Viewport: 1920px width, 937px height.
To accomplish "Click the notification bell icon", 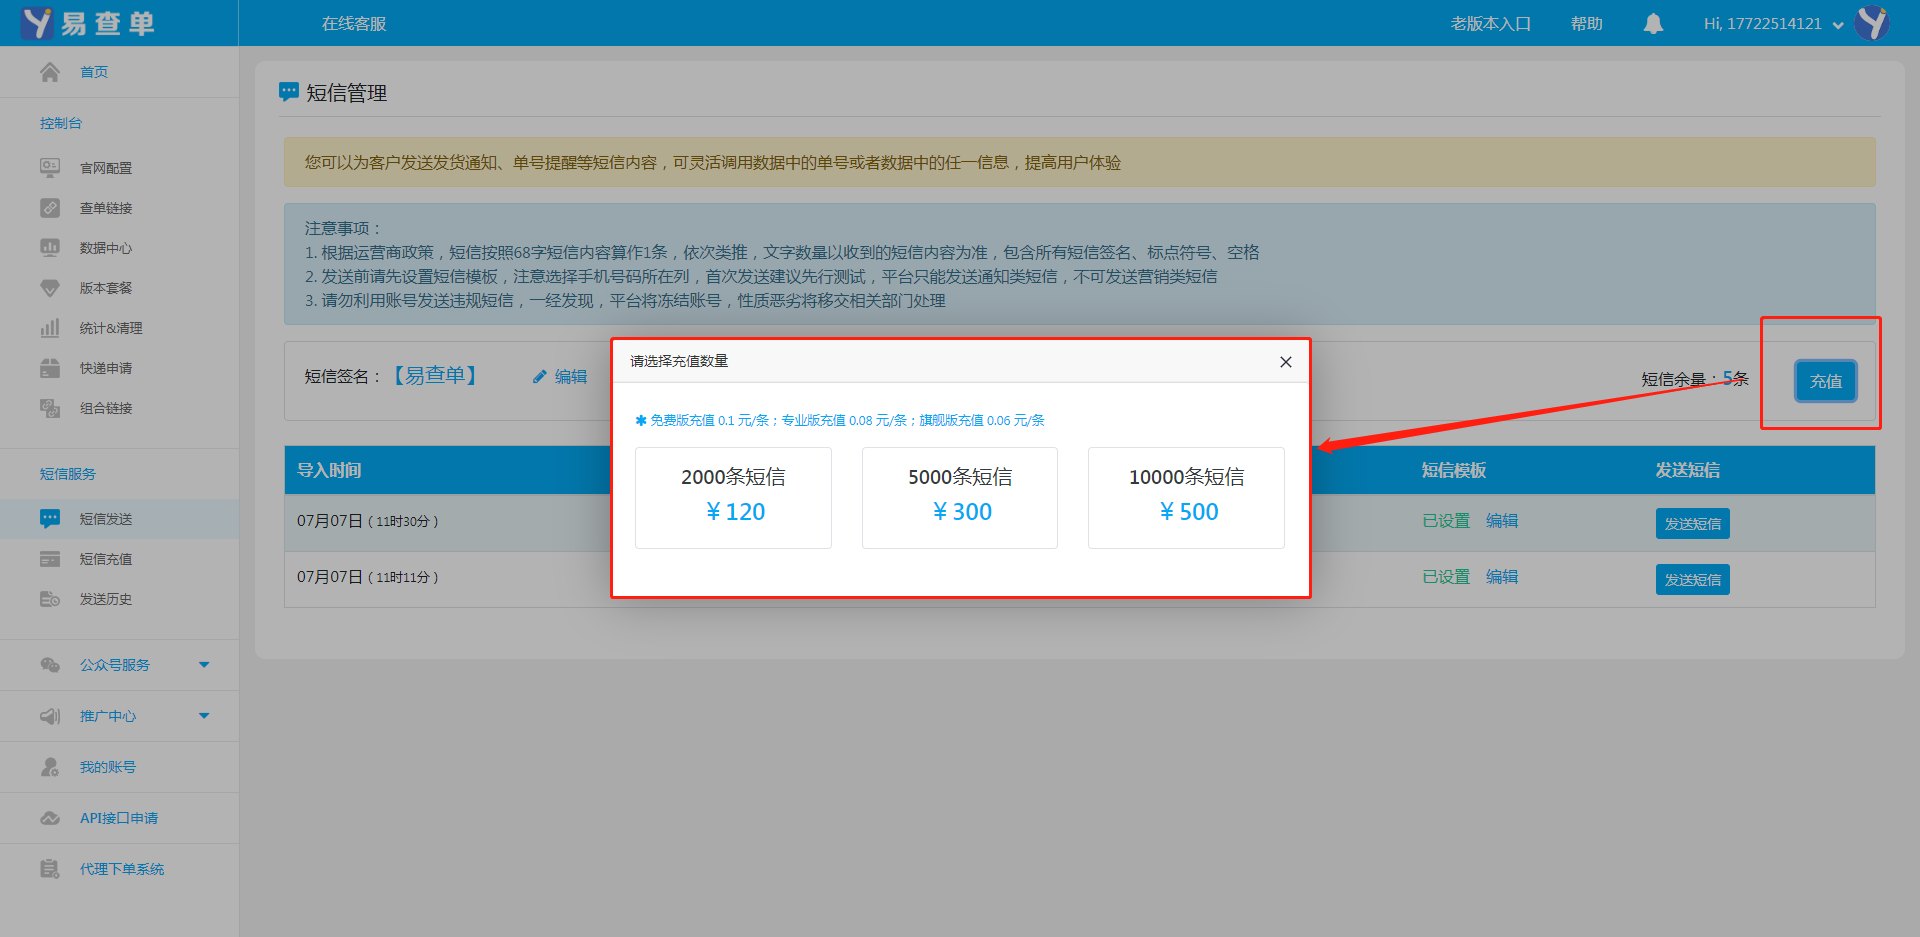I will [1653, 23].
